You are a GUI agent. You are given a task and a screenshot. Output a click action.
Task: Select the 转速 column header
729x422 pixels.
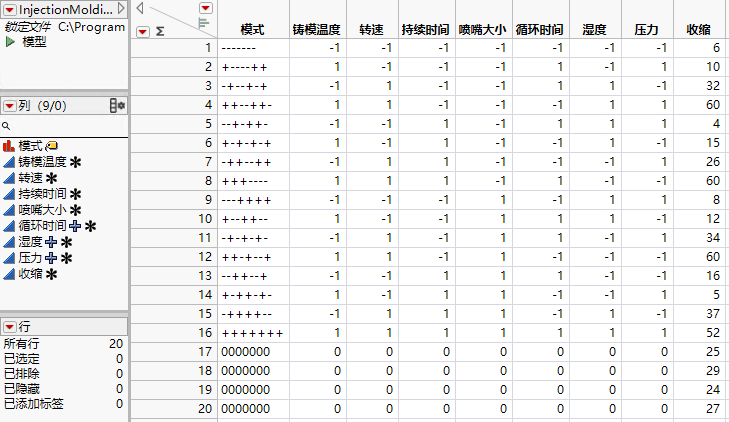tap(371, 30)
